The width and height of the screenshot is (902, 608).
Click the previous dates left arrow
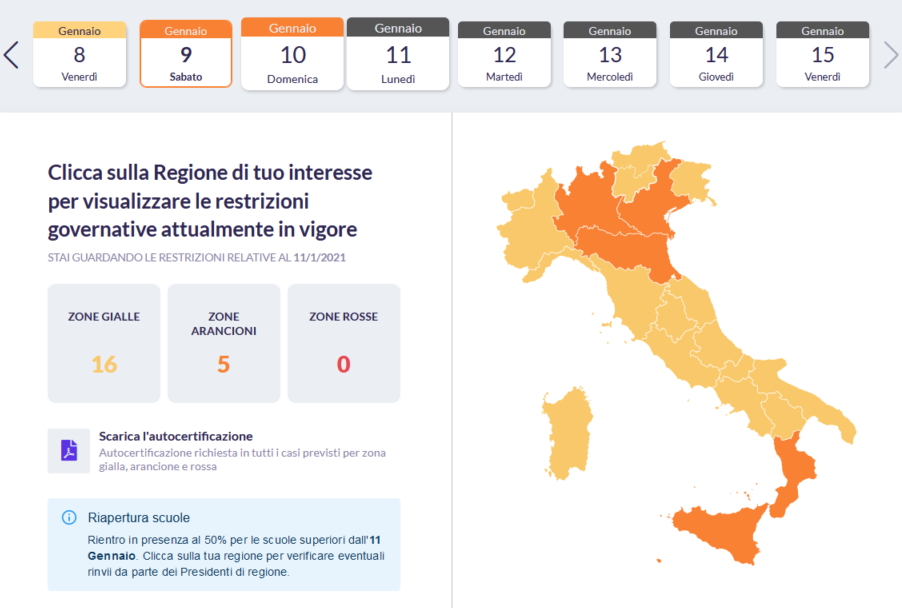(11, 55)
